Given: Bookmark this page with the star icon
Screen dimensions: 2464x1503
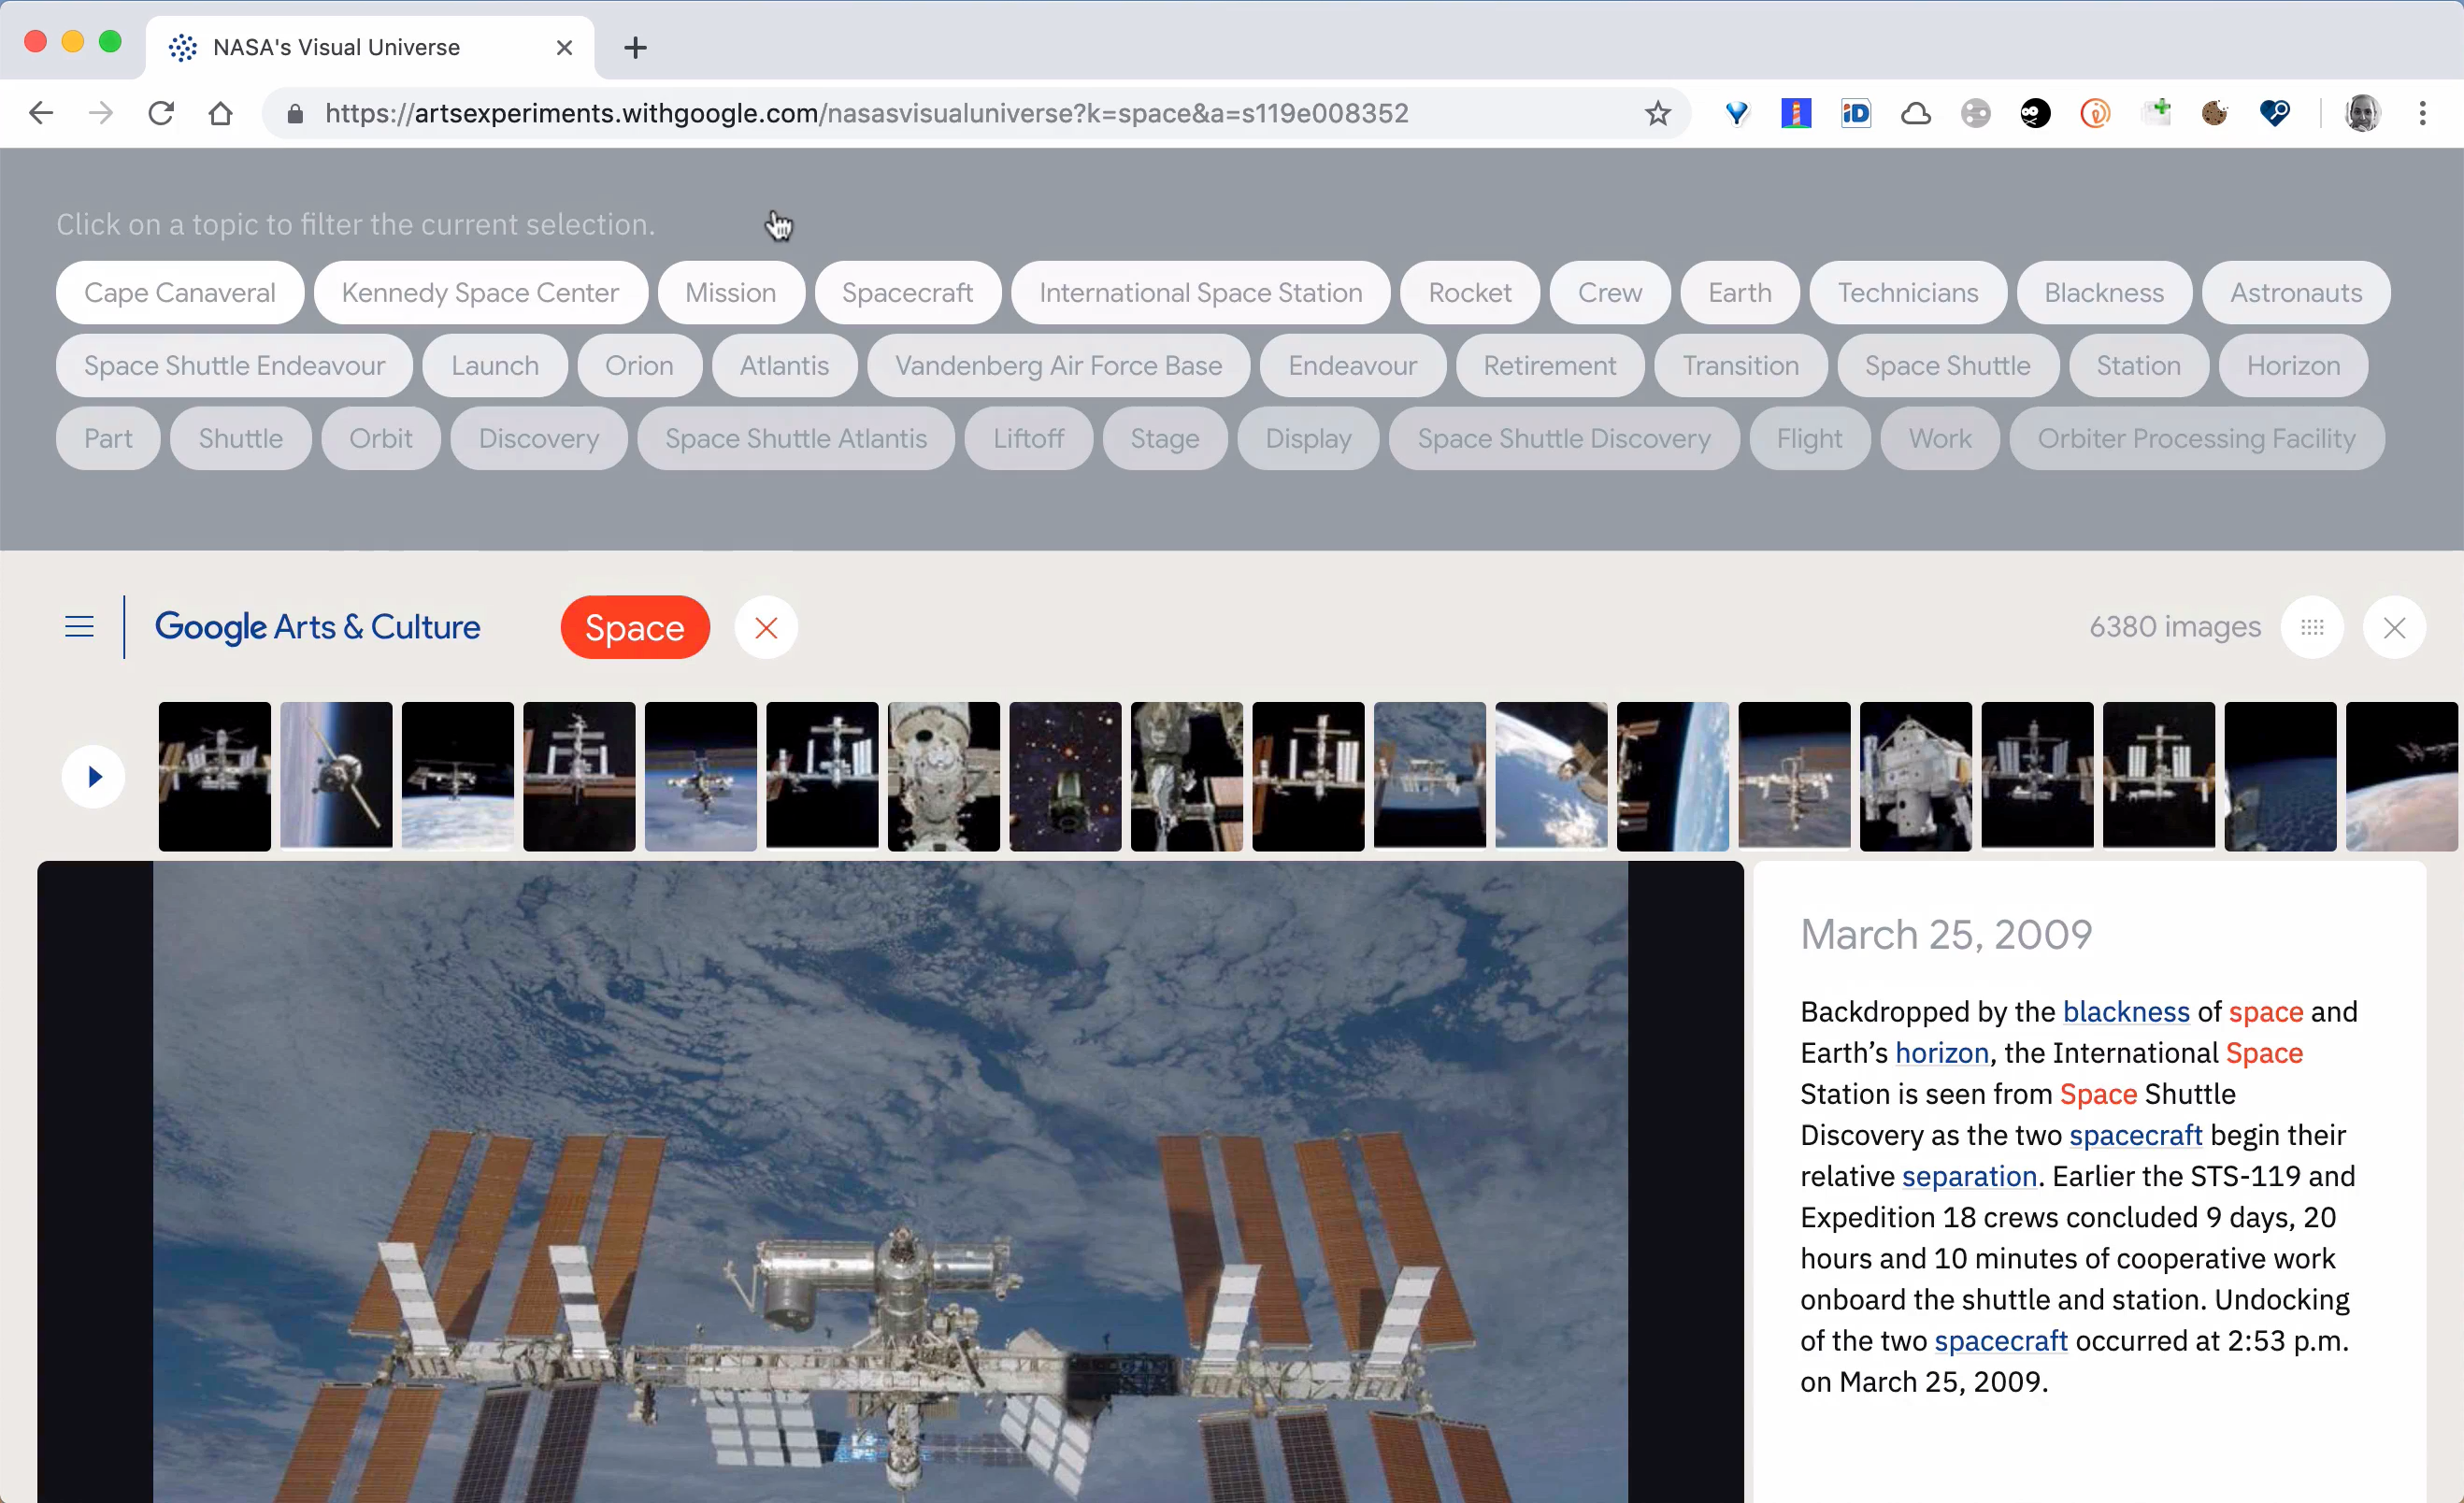Looking at the screenshot, I should [x=1657, y=114].
